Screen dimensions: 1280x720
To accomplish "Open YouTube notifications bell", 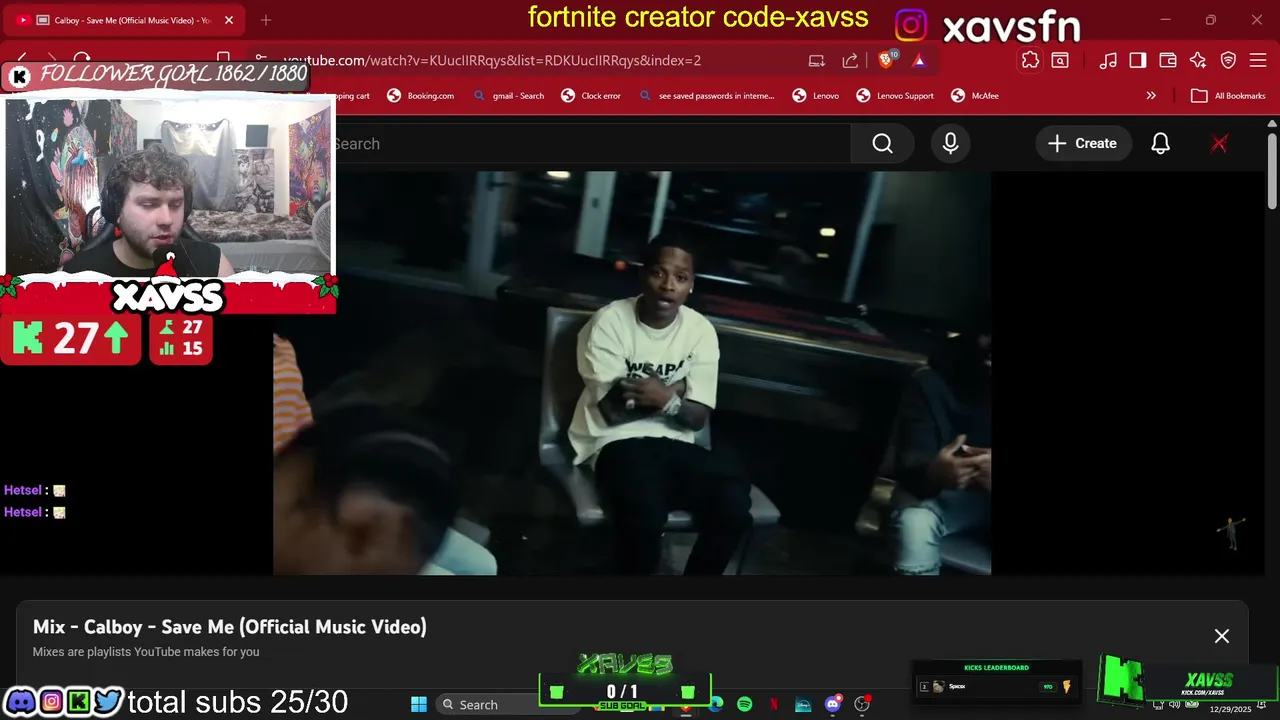I will pos(1160,144).
